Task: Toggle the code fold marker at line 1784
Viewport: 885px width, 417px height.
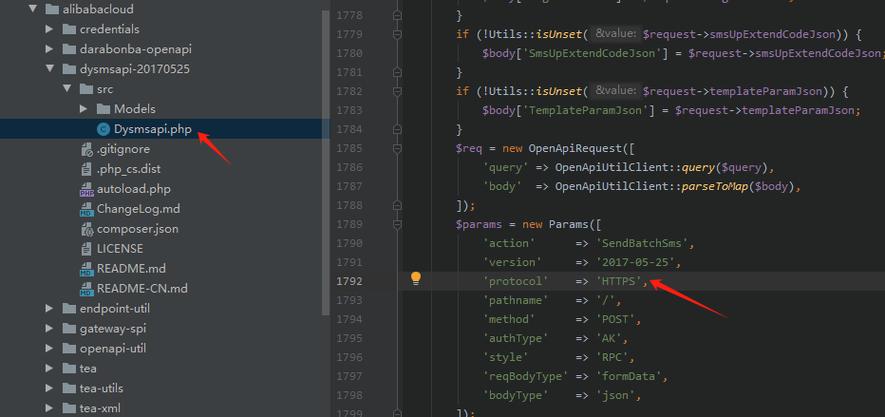Action: [x=397, y=129]
